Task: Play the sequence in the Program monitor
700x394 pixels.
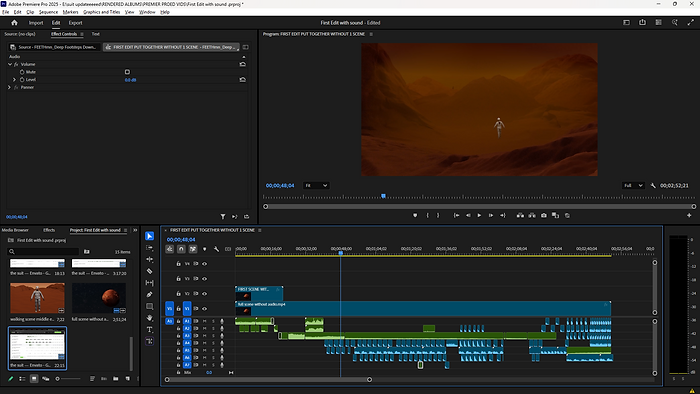Action: [479, 216]
